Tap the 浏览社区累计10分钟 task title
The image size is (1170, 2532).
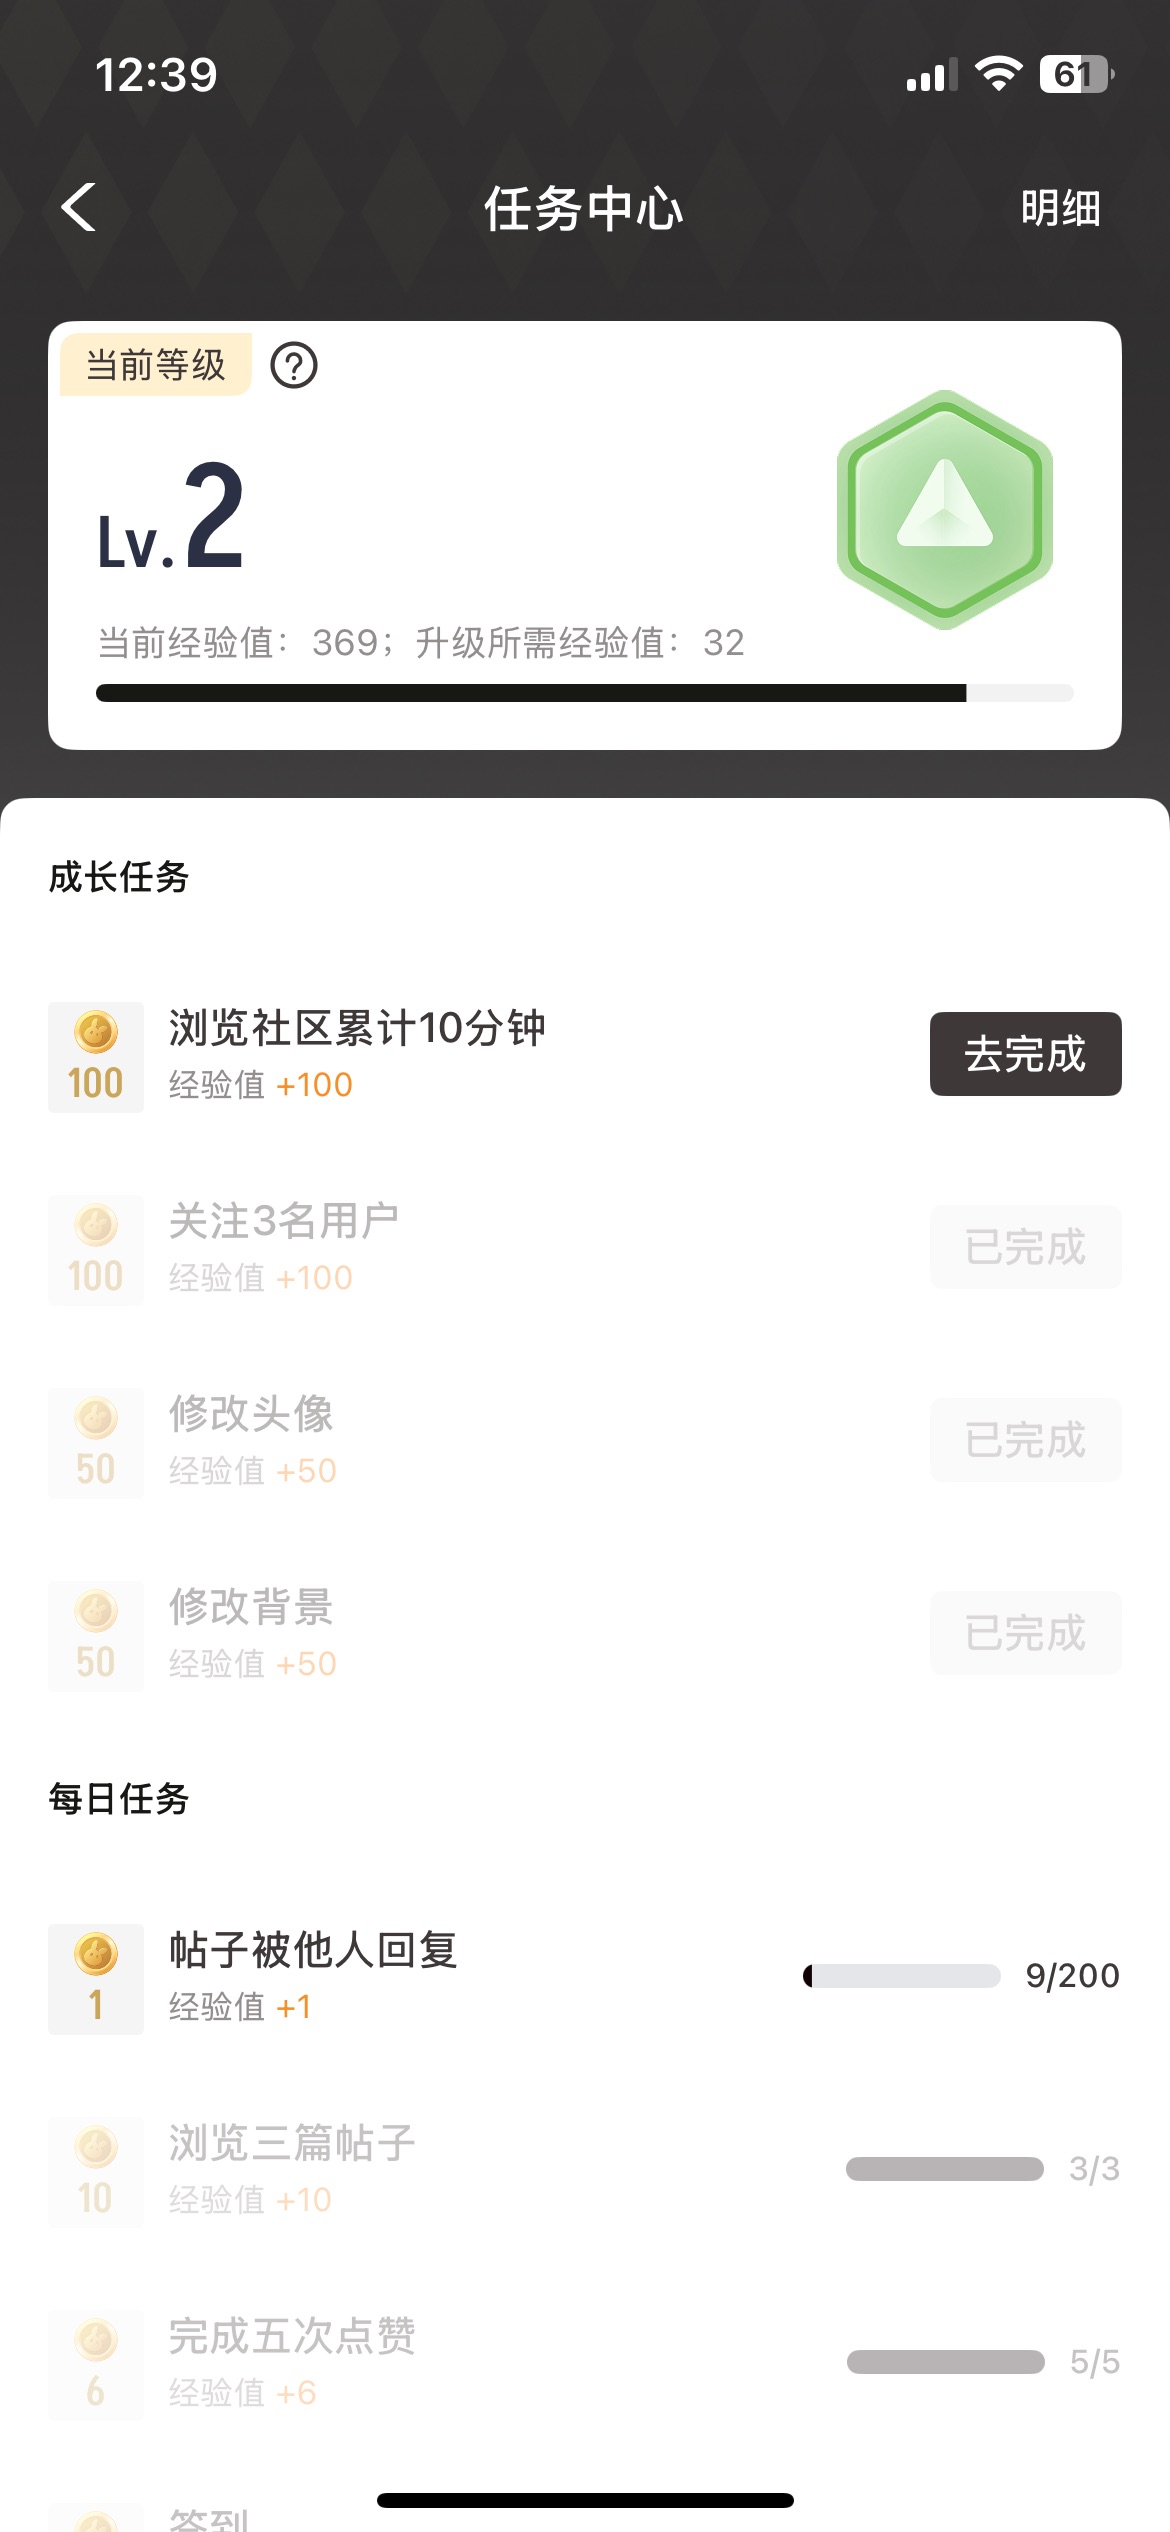click(x=357, y=1028)
